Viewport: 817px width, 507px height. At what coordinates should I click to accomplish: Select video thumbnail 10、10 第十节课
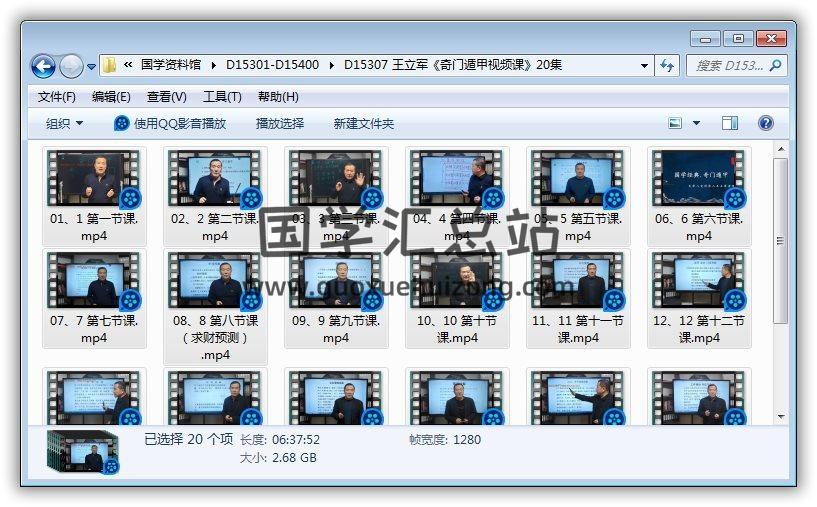tap(456, 281)
